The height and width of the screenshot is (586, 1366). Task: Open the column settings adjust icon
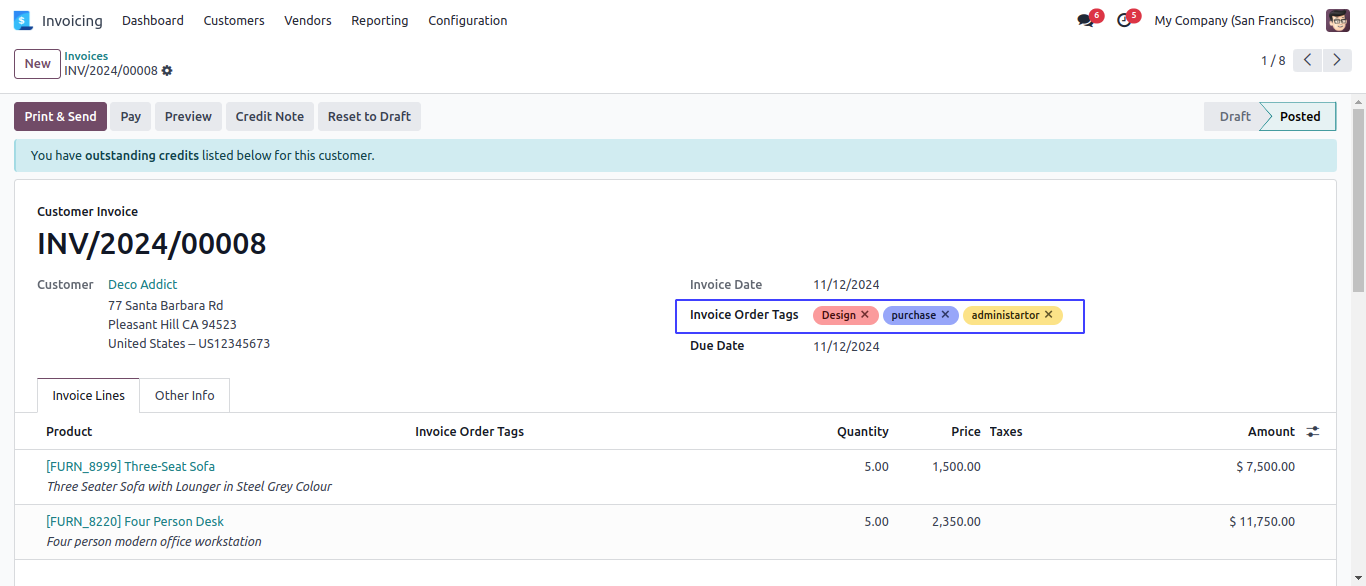pyautogui.click(x=1313, y=432)
